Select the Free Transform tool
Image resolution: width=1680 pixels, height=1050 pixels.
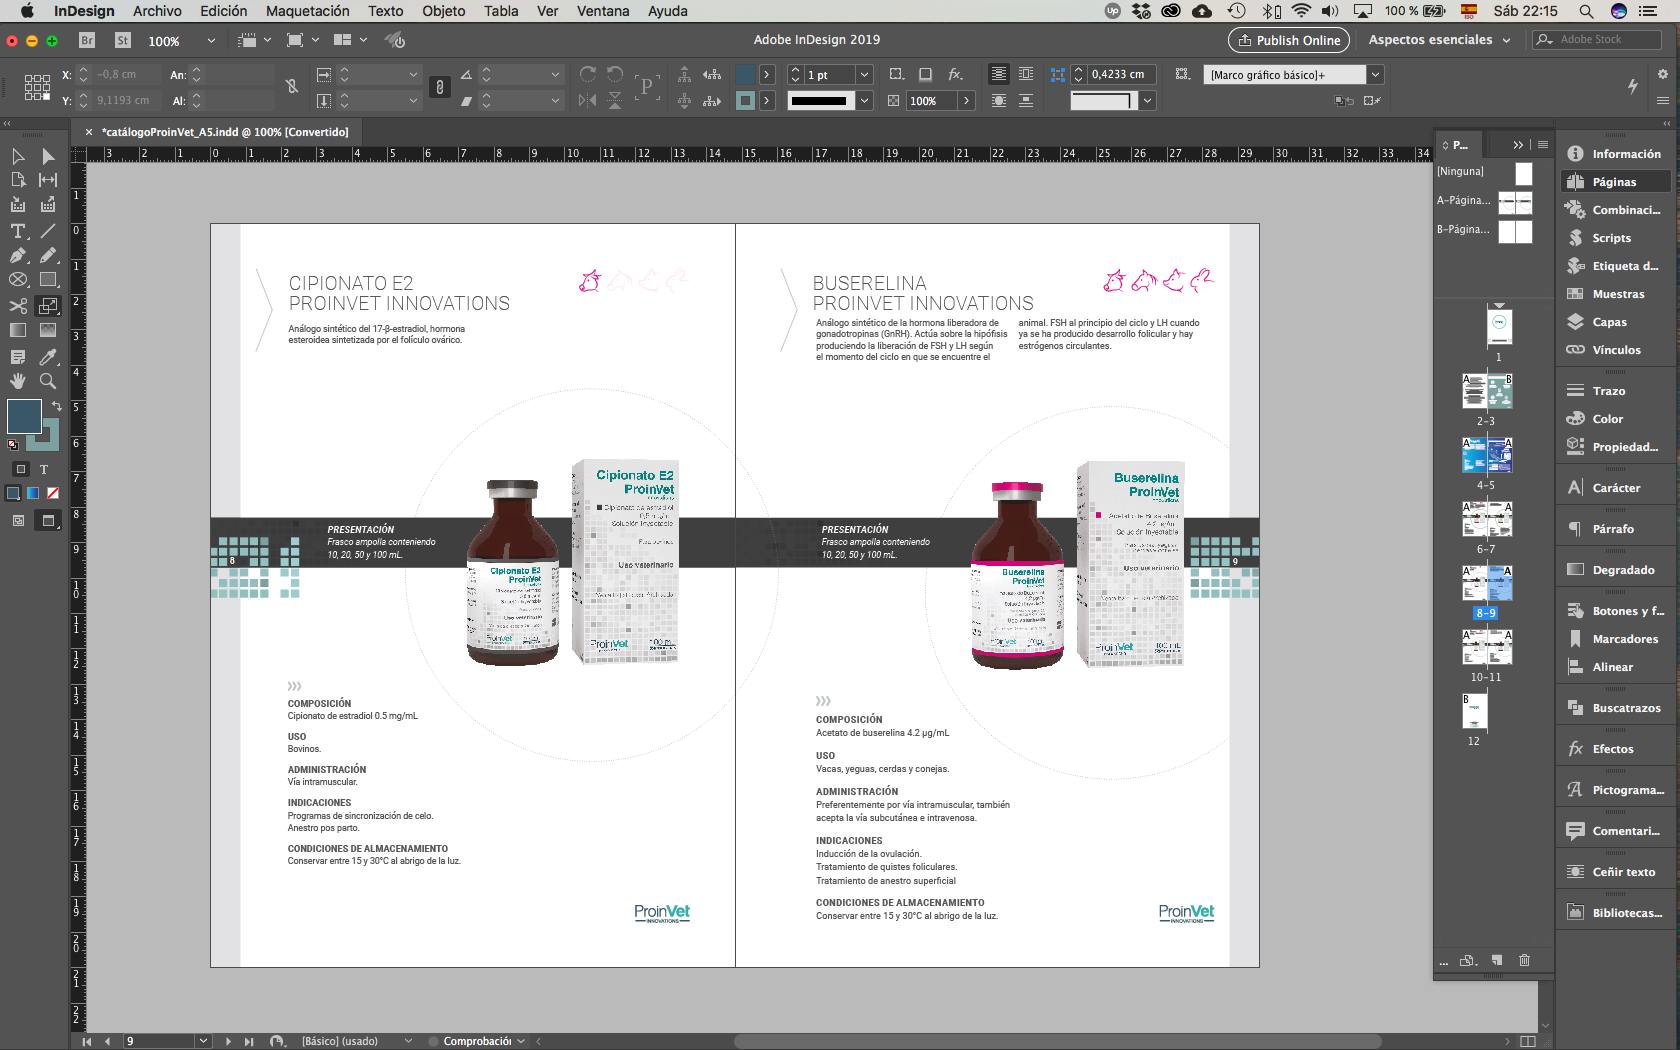[48, 306]
